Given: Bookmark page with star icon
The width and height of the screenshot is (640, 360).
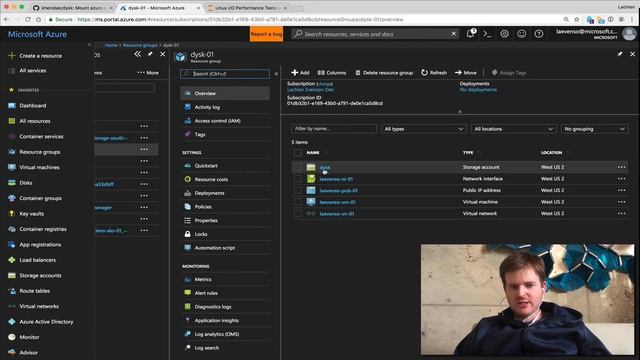Looking at the screenshot, I should [576, 19].
